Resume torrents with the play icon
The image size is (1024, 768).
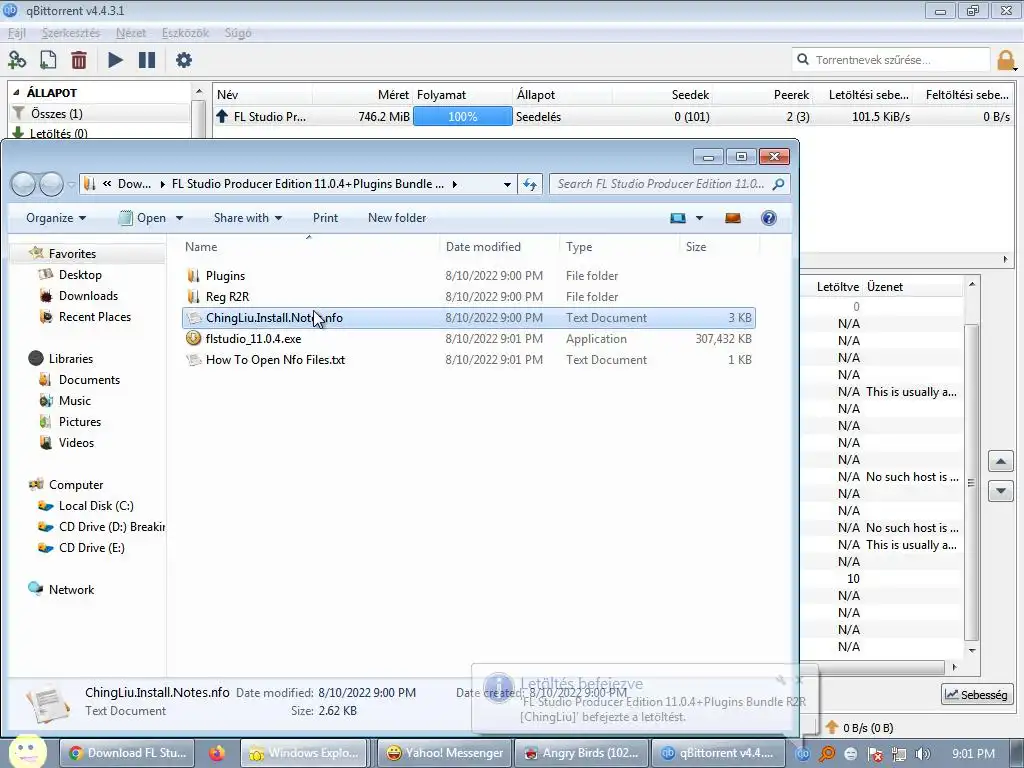tap(115, 60)
